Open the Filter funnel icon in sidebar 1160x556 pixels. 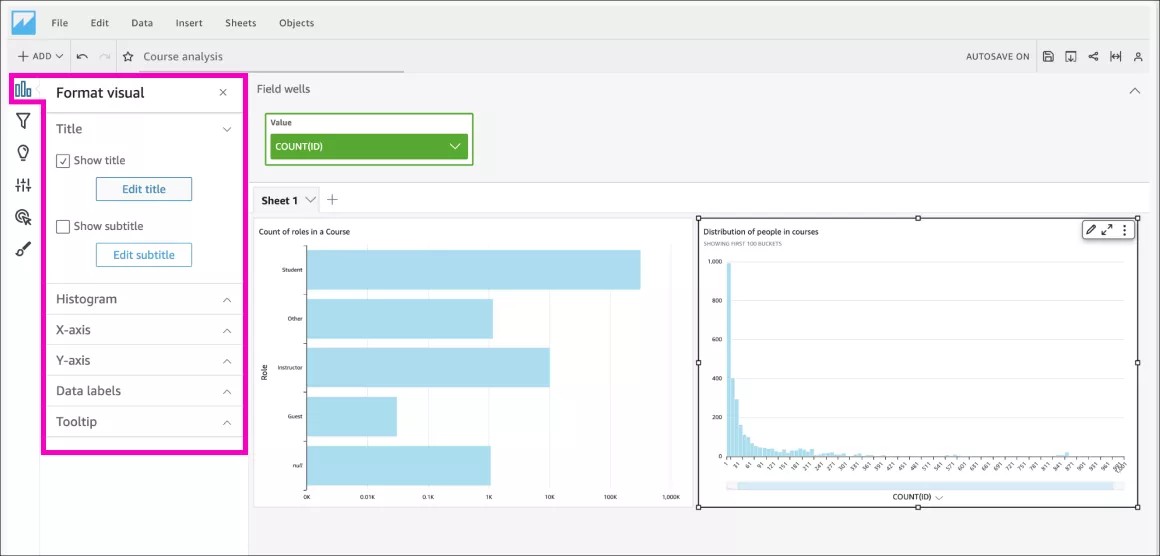23,121
